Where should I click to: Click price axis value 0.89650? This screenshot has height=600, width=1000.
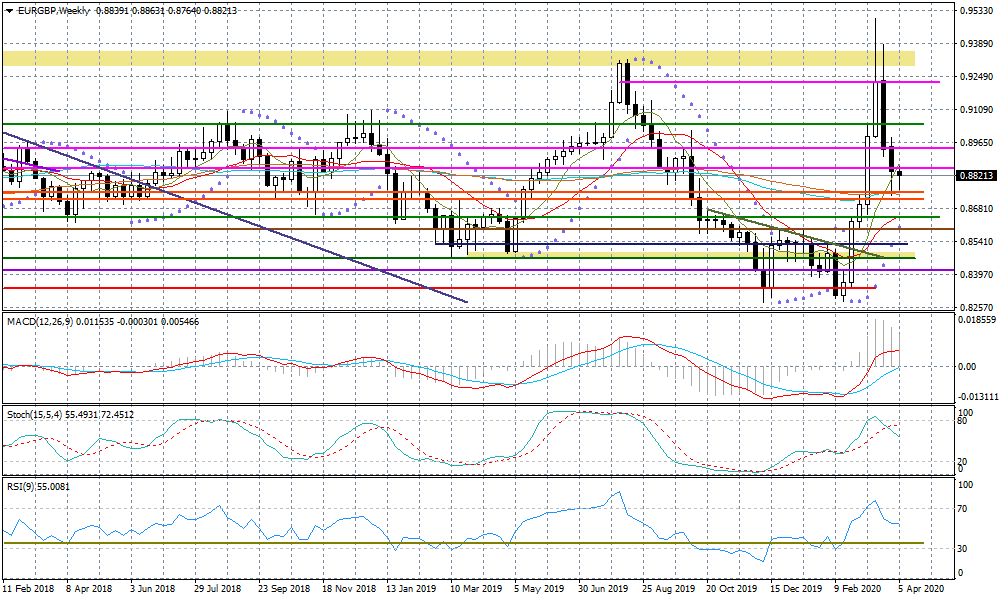pos(977,143)
